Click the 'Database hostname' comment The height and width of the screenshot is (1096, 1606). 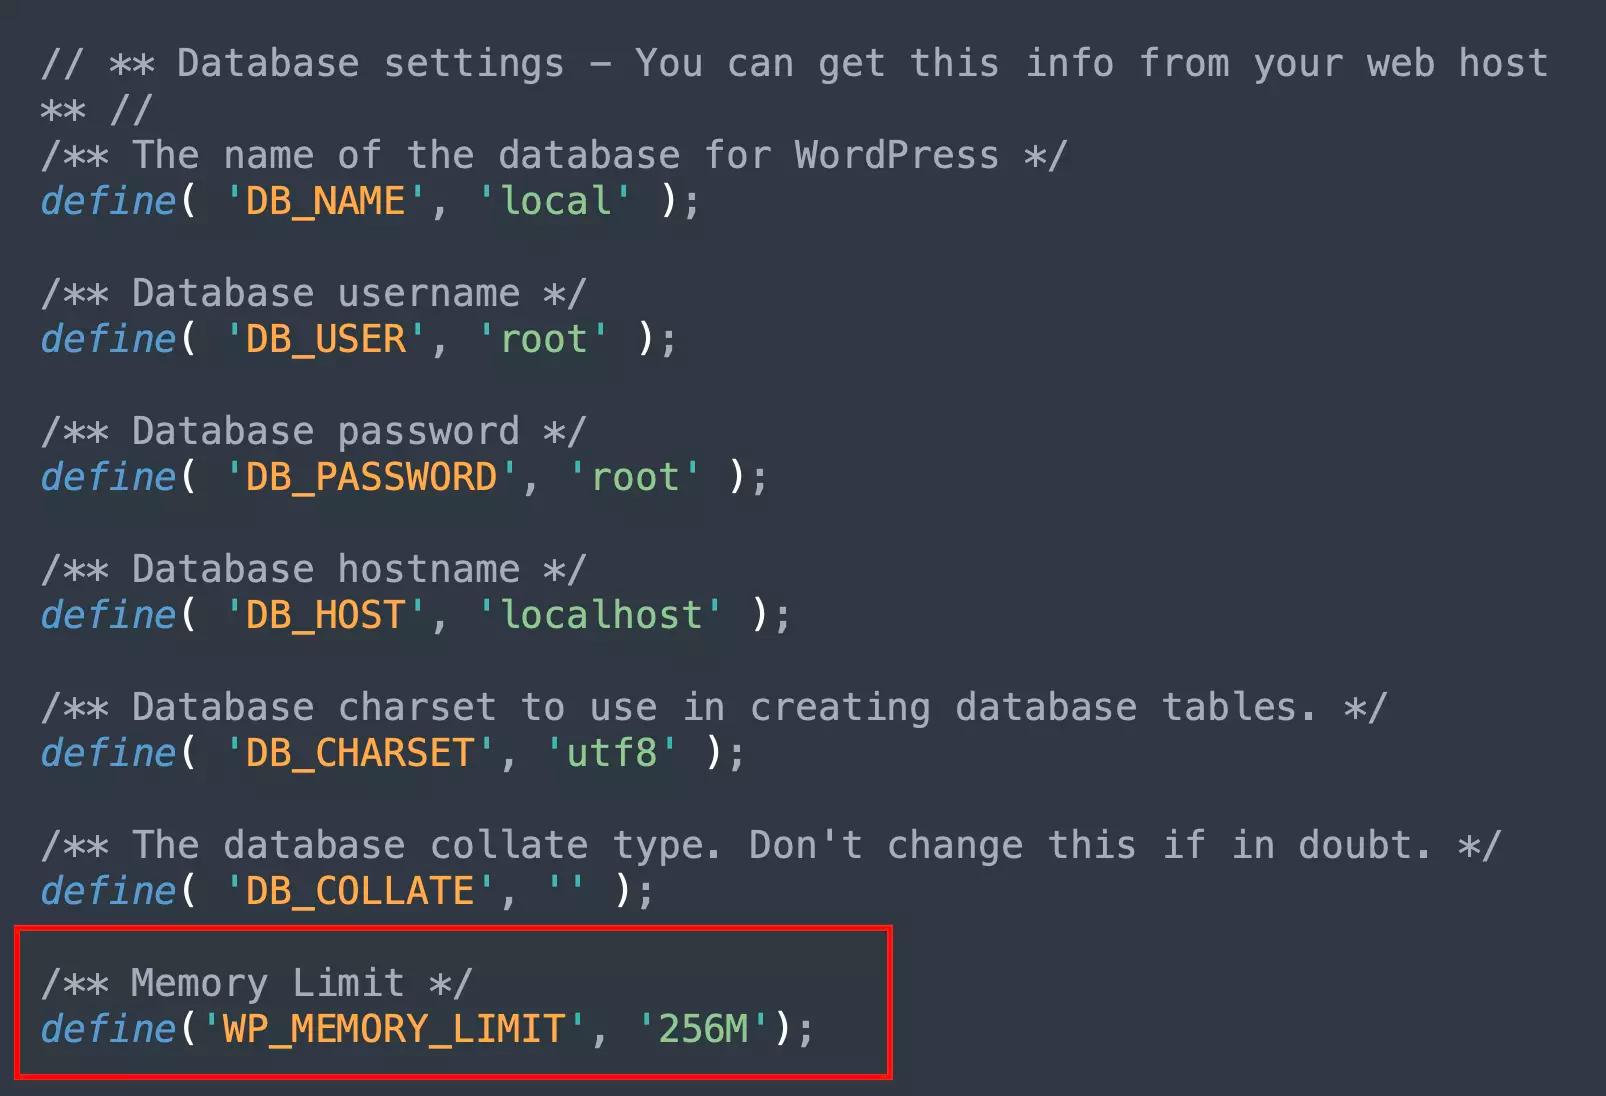point(313,569)
